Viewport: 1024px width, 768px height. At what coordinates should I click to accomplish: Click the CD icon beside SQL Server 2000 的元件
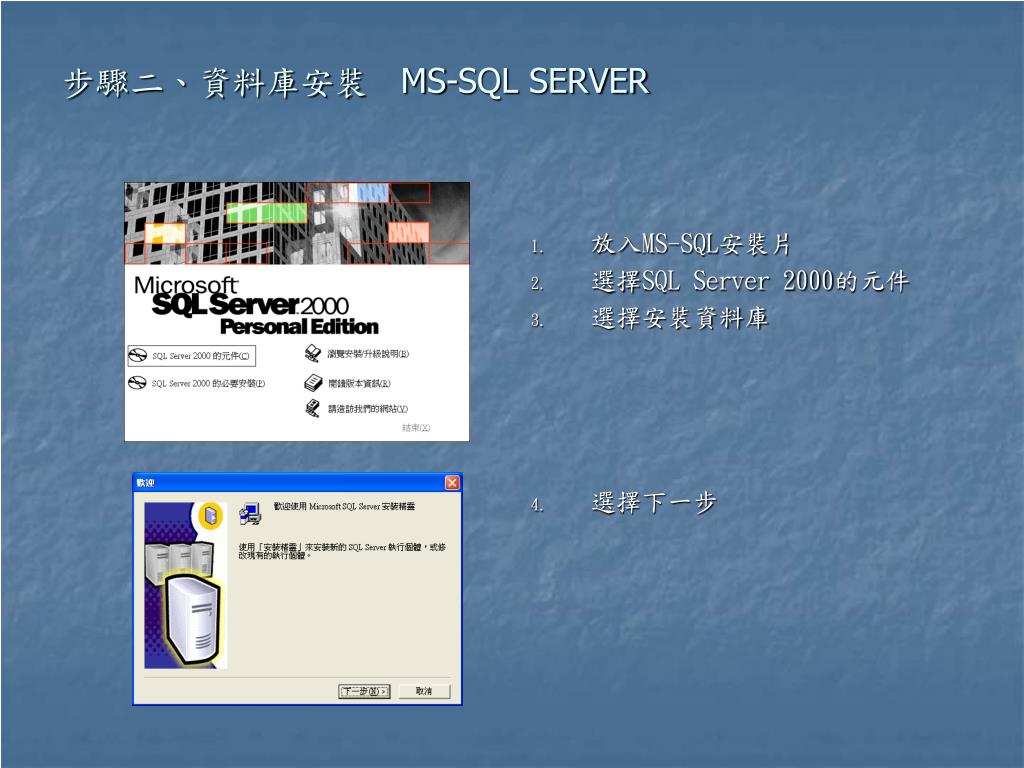point(137,356)
